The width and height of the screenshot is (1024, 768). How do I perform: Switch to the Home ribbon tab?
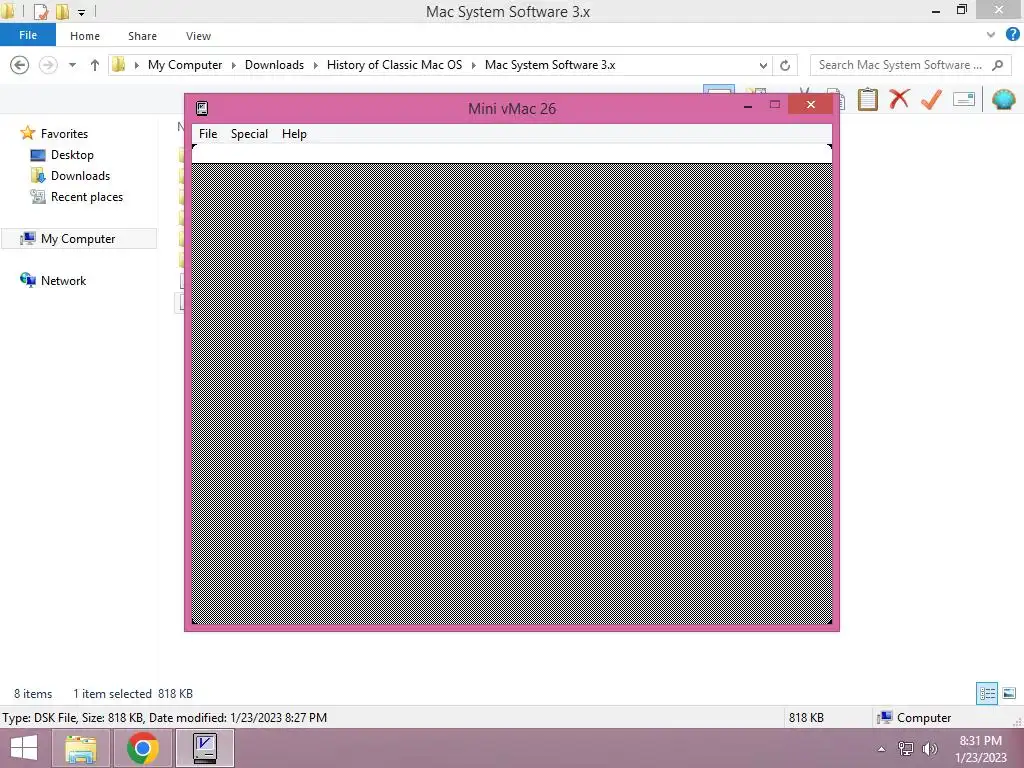tap(85, 36)
